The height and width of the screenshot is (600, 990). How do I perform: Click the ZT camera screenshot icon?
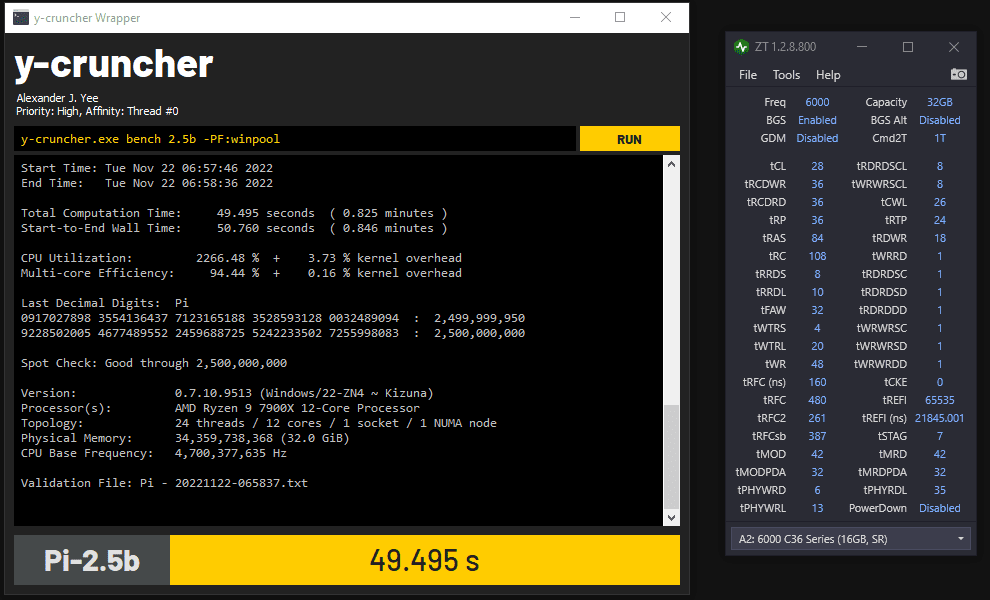click(958, 75)
